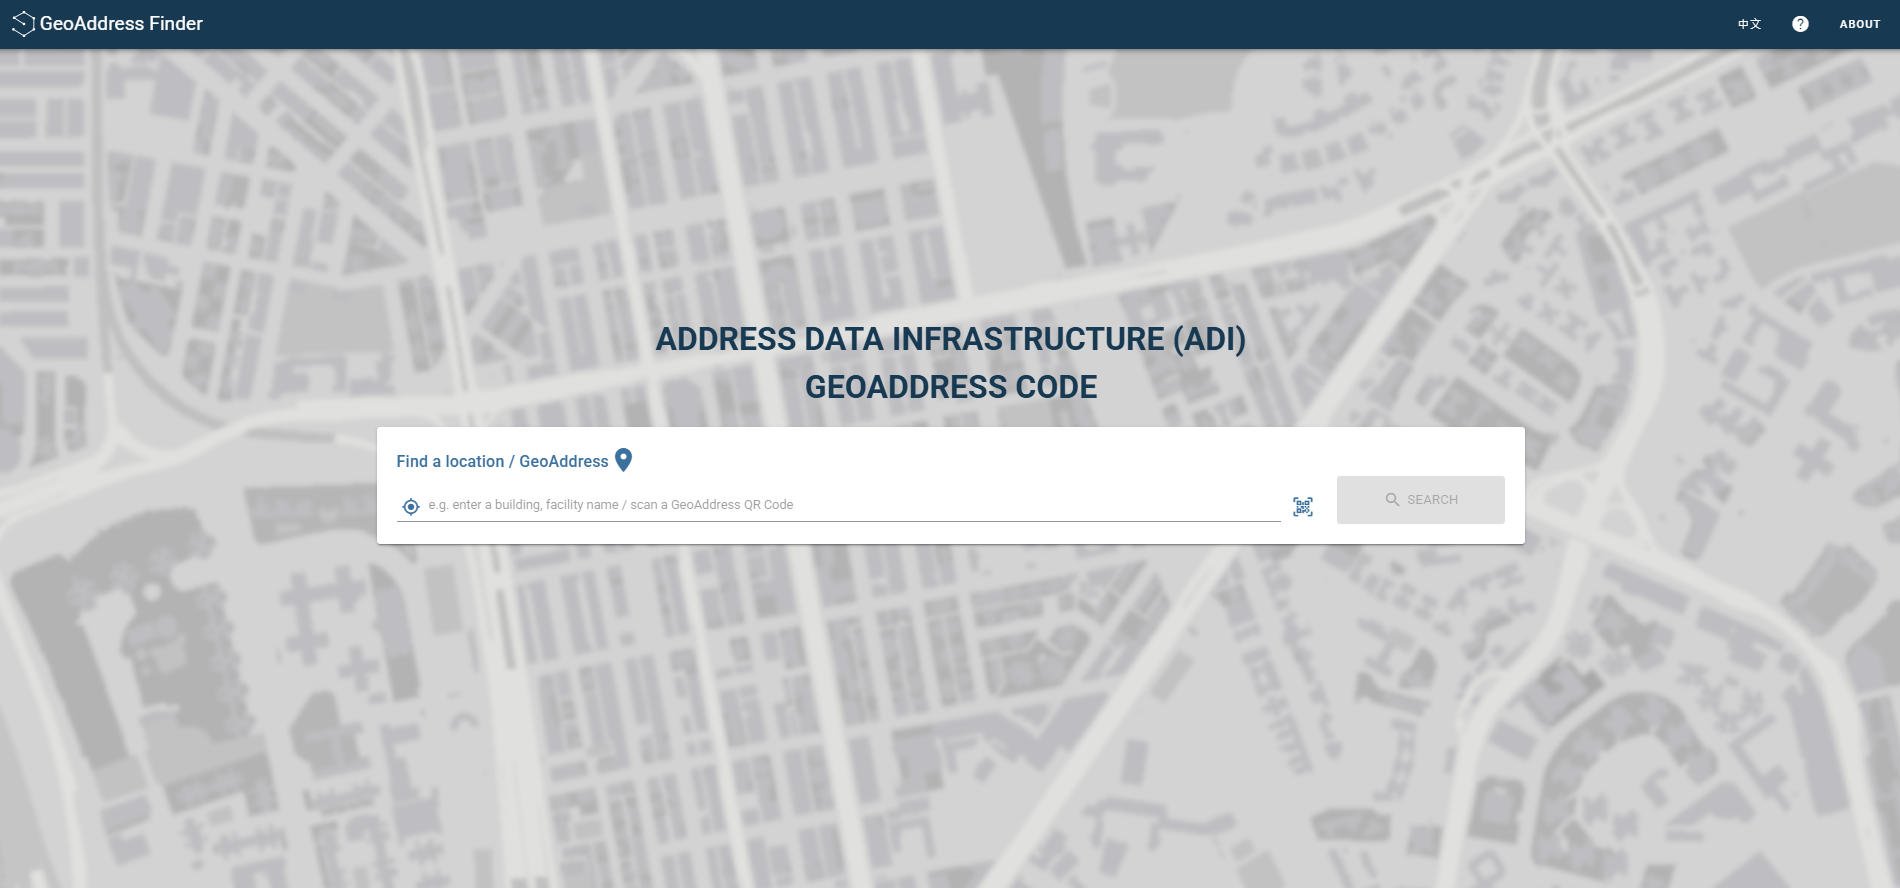Switch language to 中文

1749,24
